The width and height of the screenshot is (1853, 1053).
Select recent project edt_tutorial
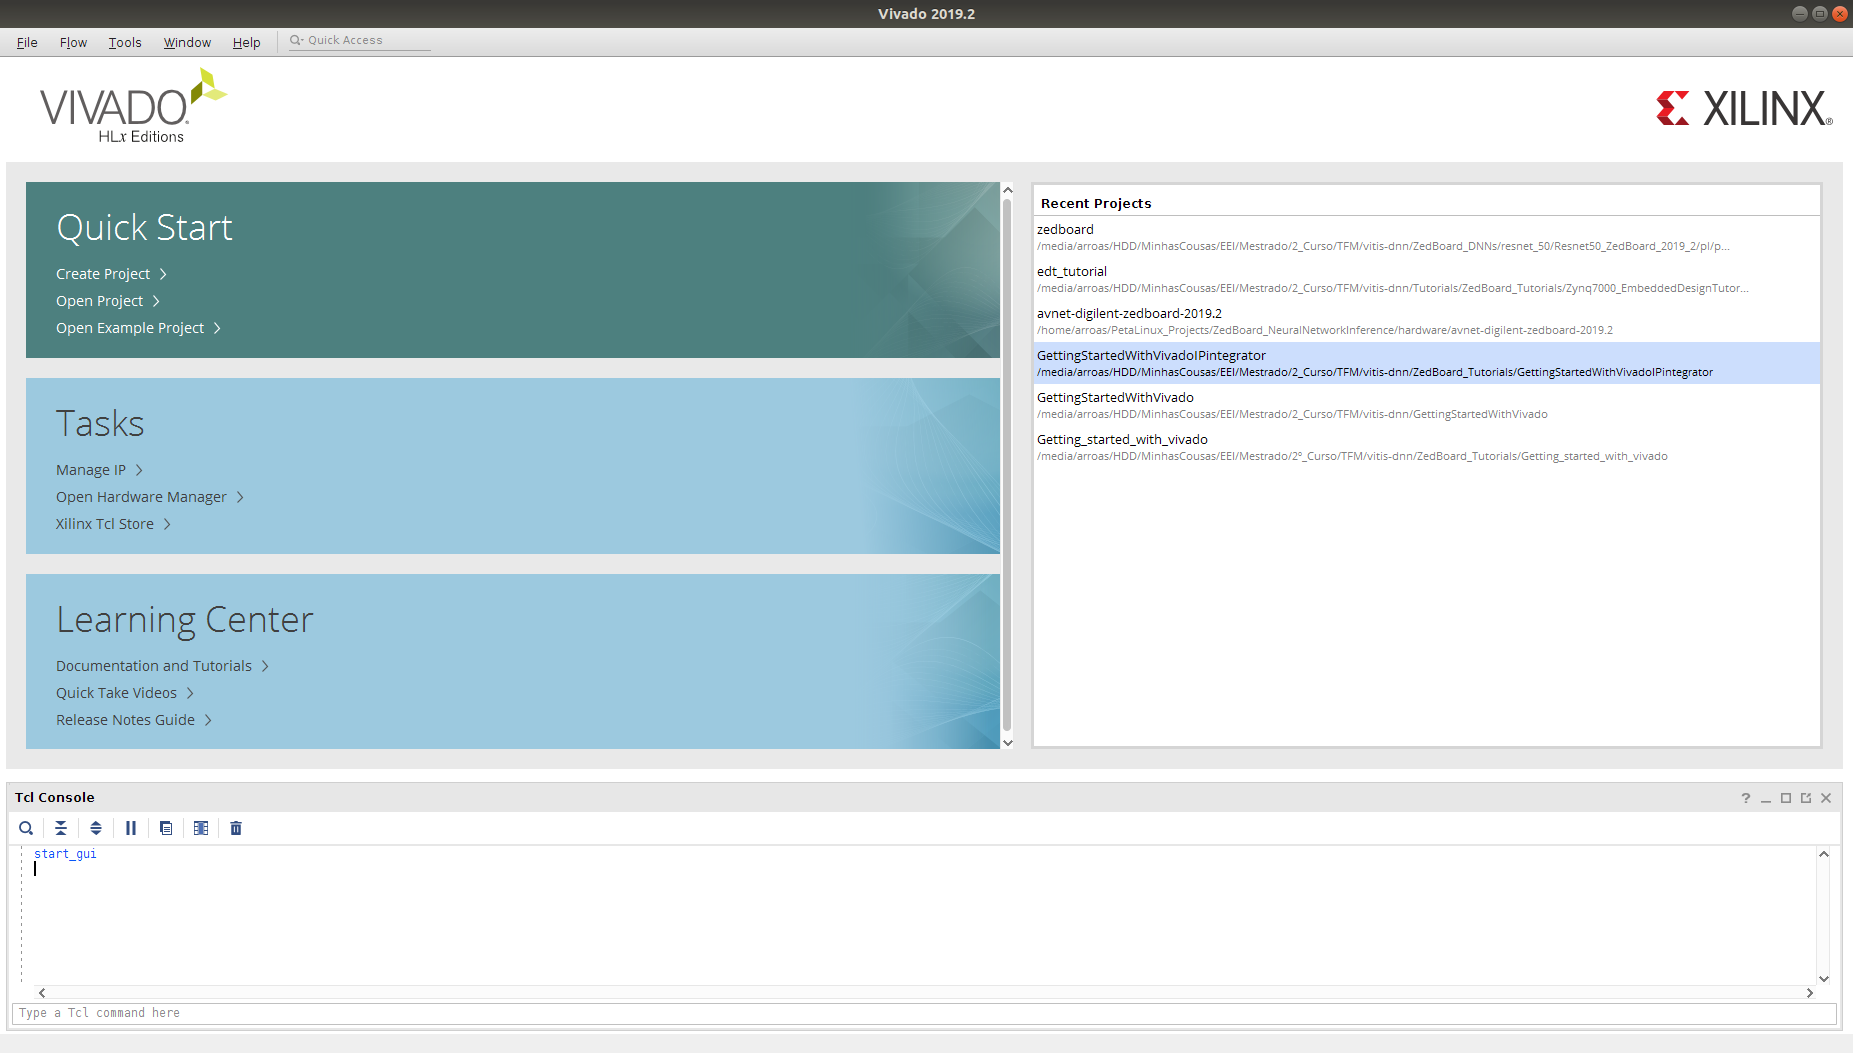[1427, 279]
